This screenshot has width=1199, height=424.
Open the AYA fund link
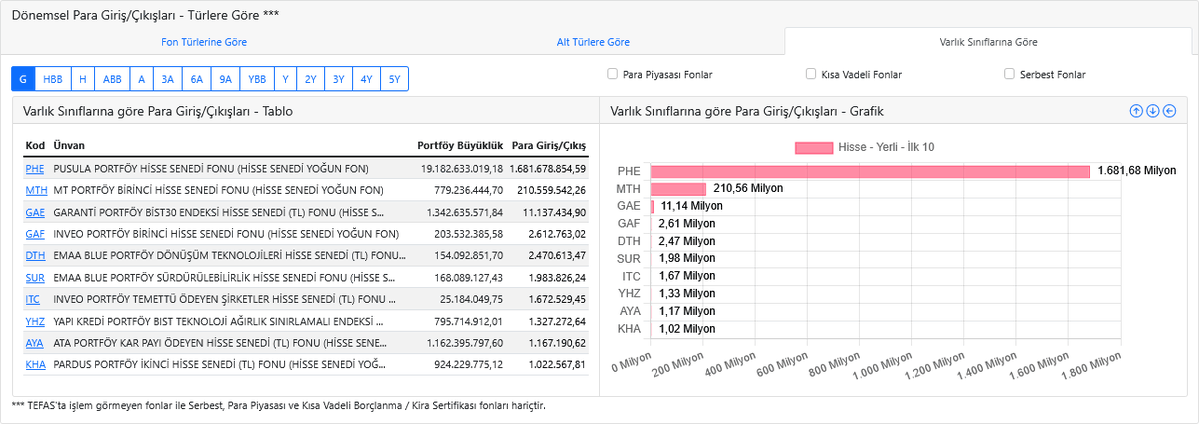point(34,343)
